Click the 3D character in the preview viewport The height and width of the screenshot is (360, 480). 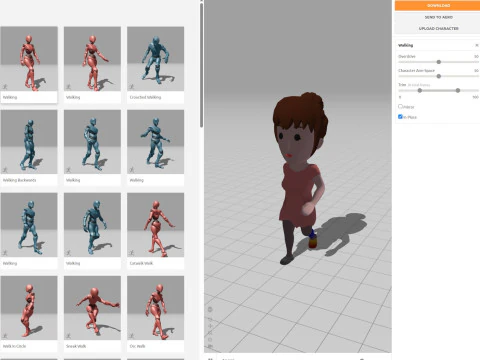tap(302, 178)
